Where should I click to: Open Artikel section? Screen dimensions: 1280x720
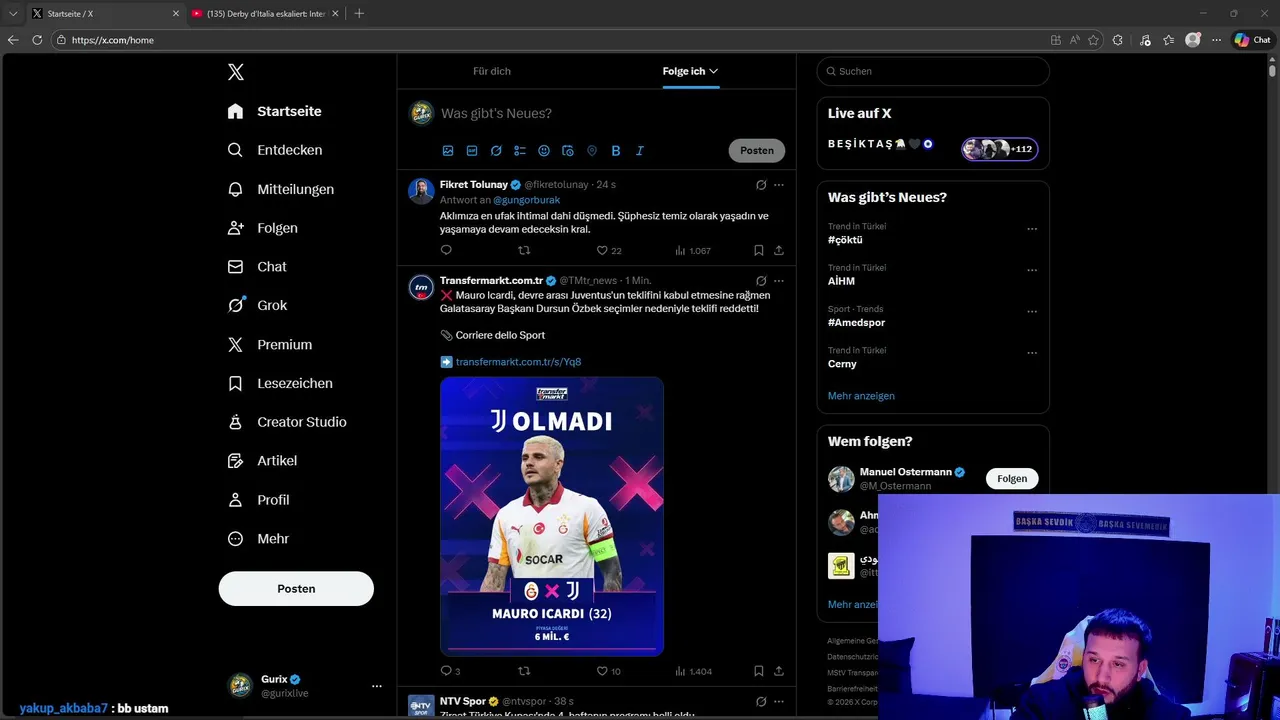(x=261, y=461)
